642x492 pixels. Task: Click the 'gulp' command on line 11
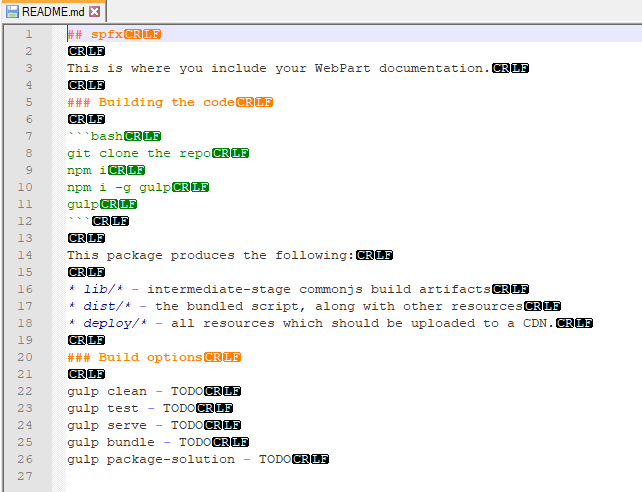pos(83,204)
